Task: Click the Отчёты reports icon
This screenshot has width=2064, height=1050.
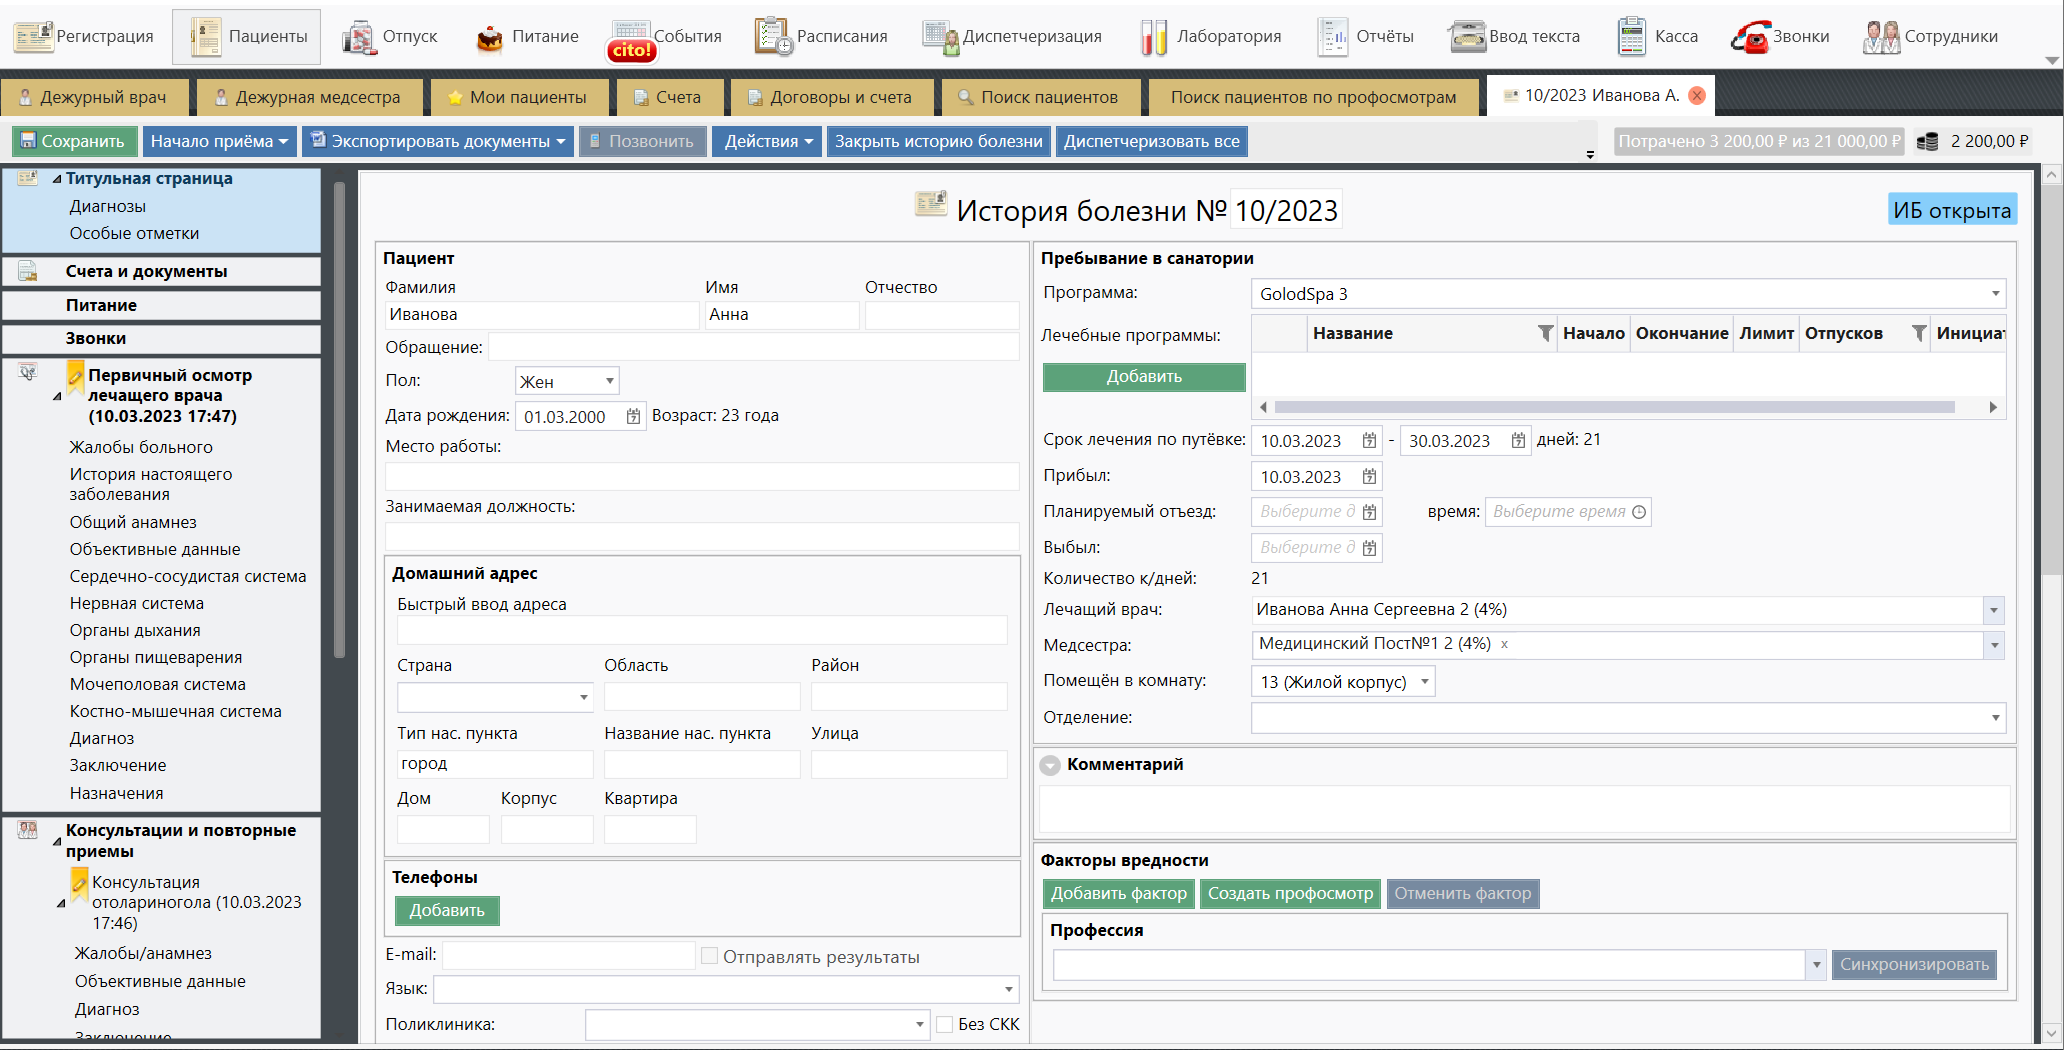Action: (1332, 37)
